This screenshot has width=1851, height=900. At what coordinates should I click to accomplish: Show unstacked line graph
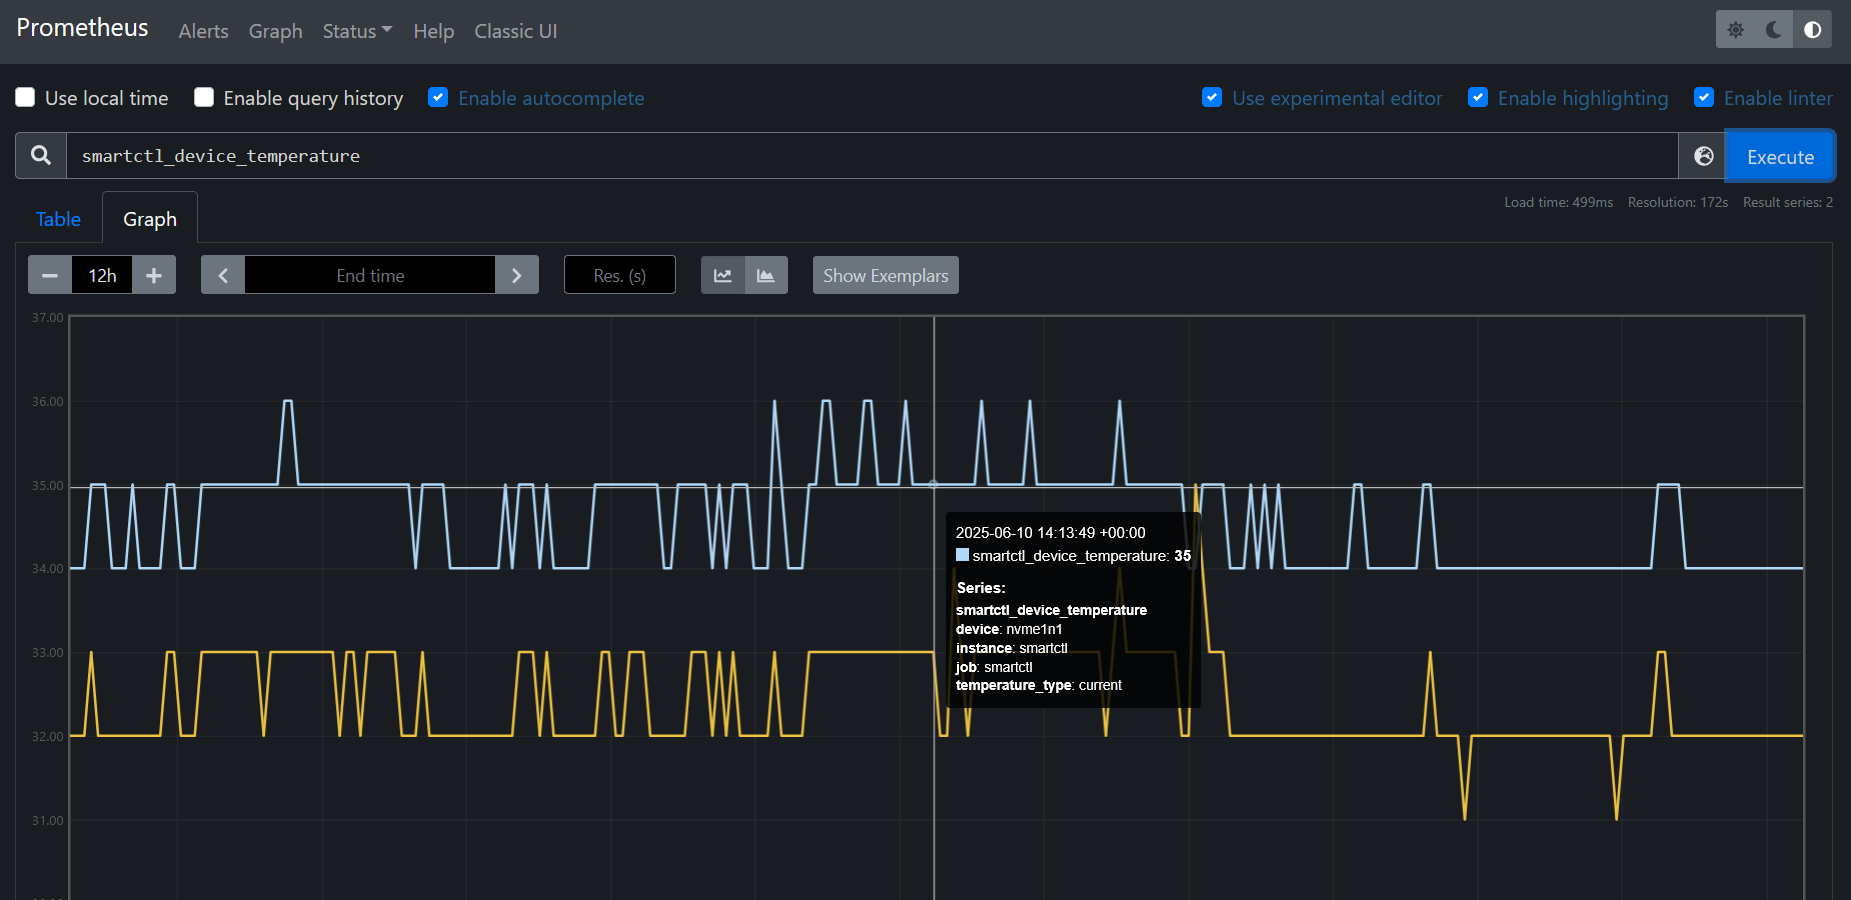tap(722, 275)
